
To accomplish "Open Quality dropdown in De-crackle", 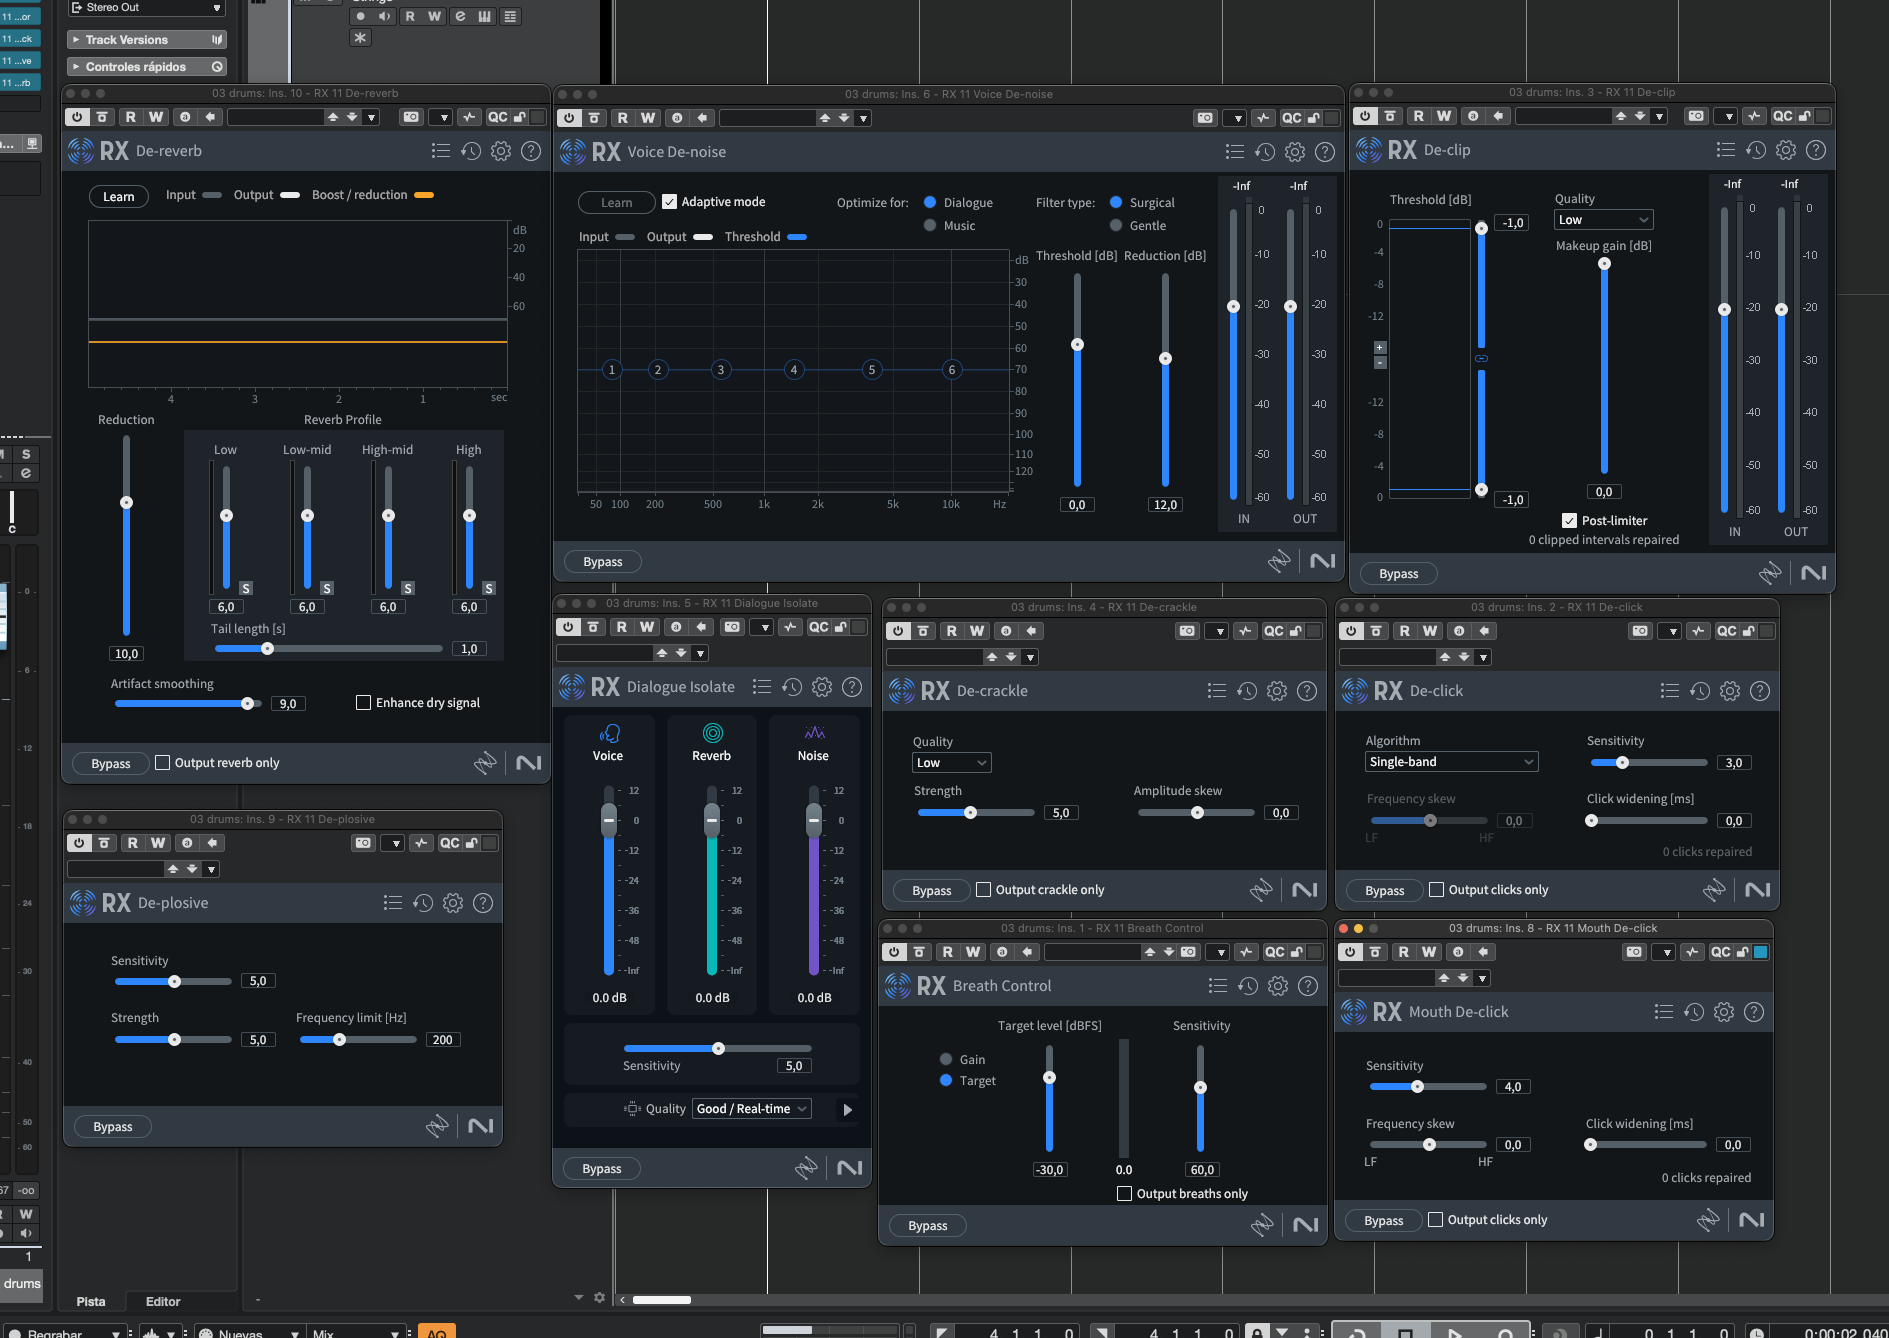I will coord(950,762).
